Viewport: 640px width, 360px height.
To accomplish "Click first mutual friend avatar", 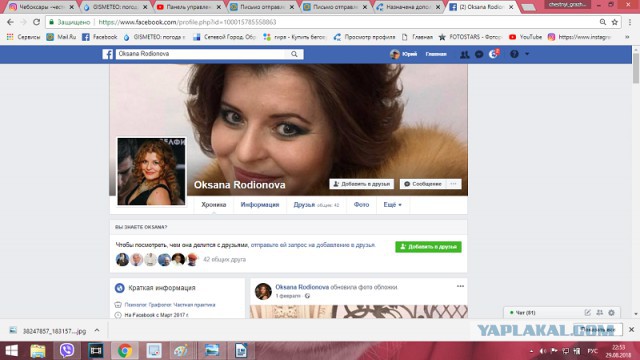I will click(x=122, y=259).
